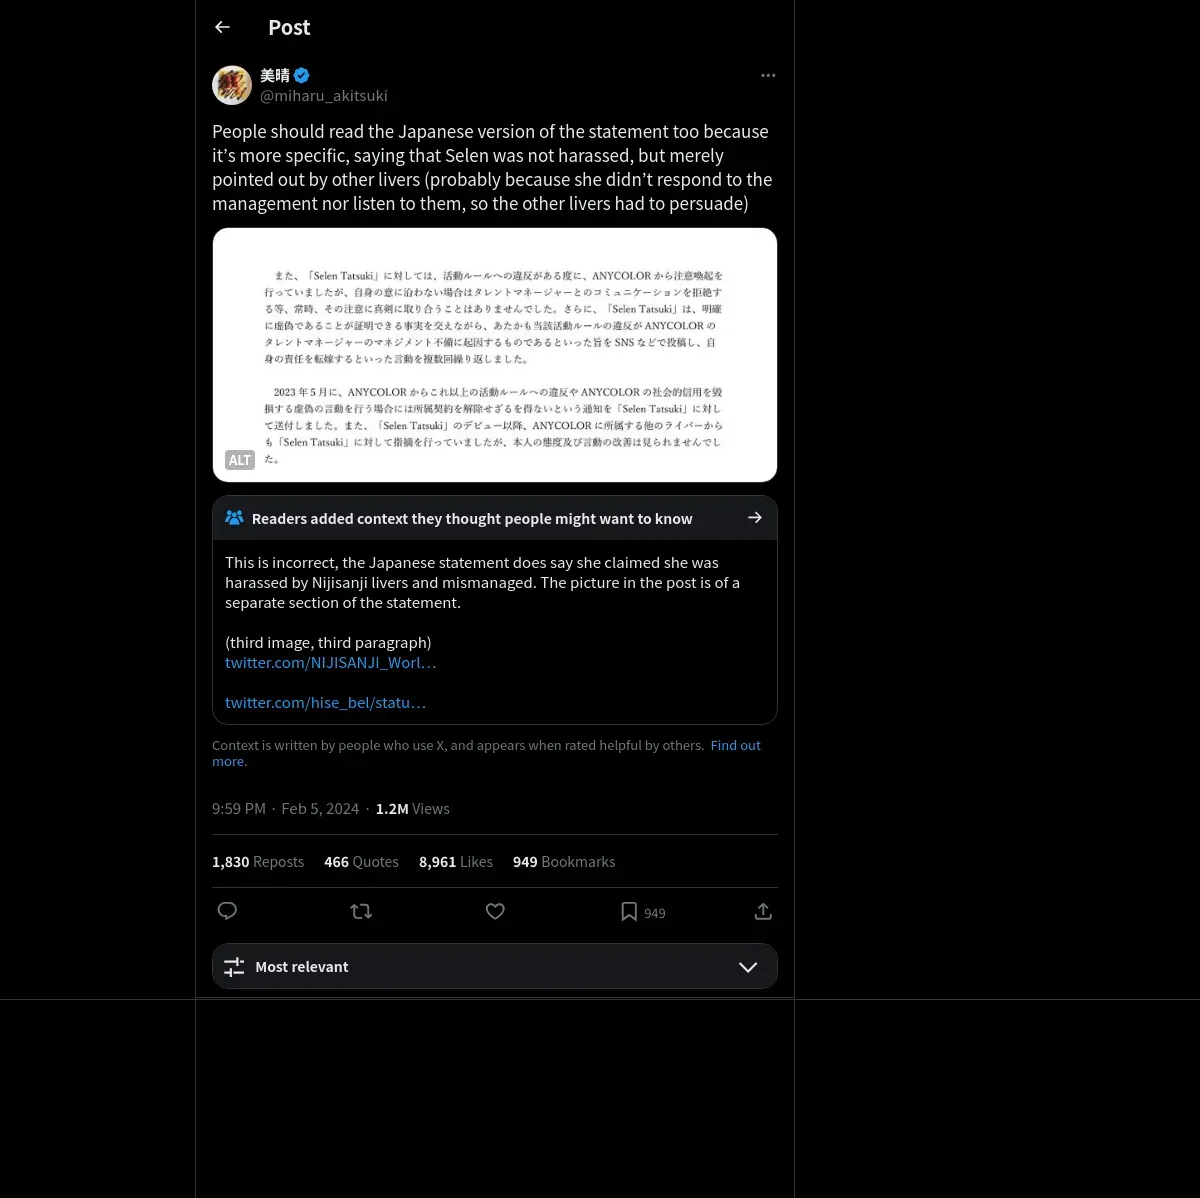Open the image ALT description badge
This screenshot has height=1198, width=1200.
240,460
